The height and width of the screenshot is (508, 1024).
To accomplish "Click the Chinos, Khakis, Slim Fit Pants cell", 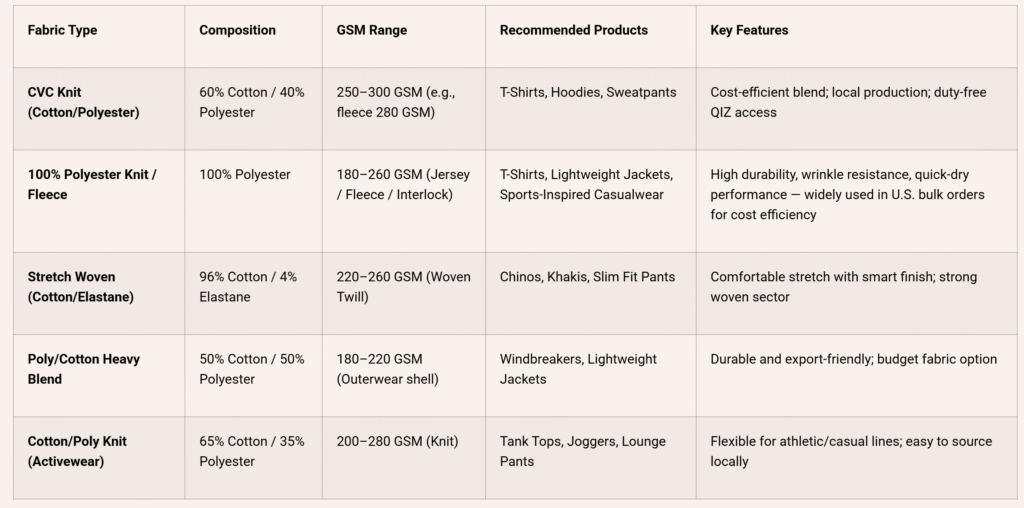I will pos(587,277).
